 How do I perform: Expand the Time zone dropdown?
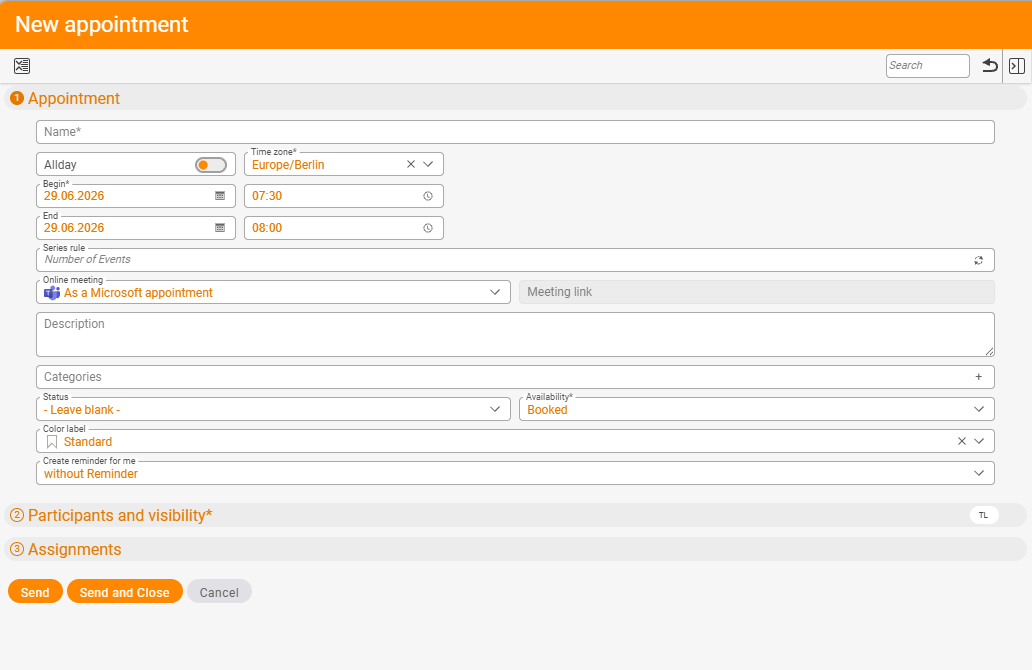coord(428,164)
